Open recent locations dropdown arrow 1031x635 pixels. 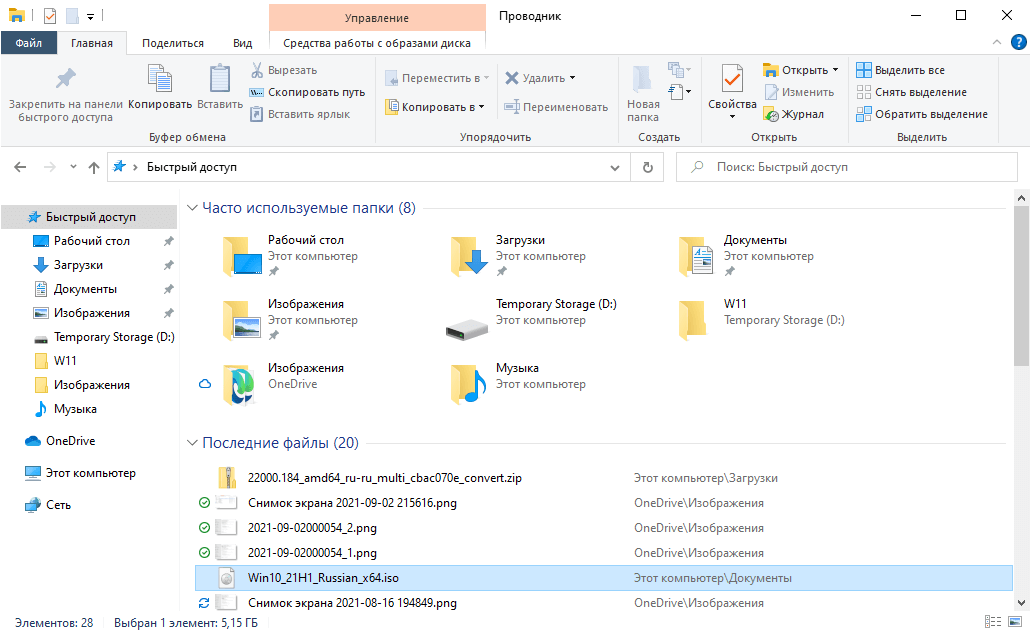tap(73, 167)
